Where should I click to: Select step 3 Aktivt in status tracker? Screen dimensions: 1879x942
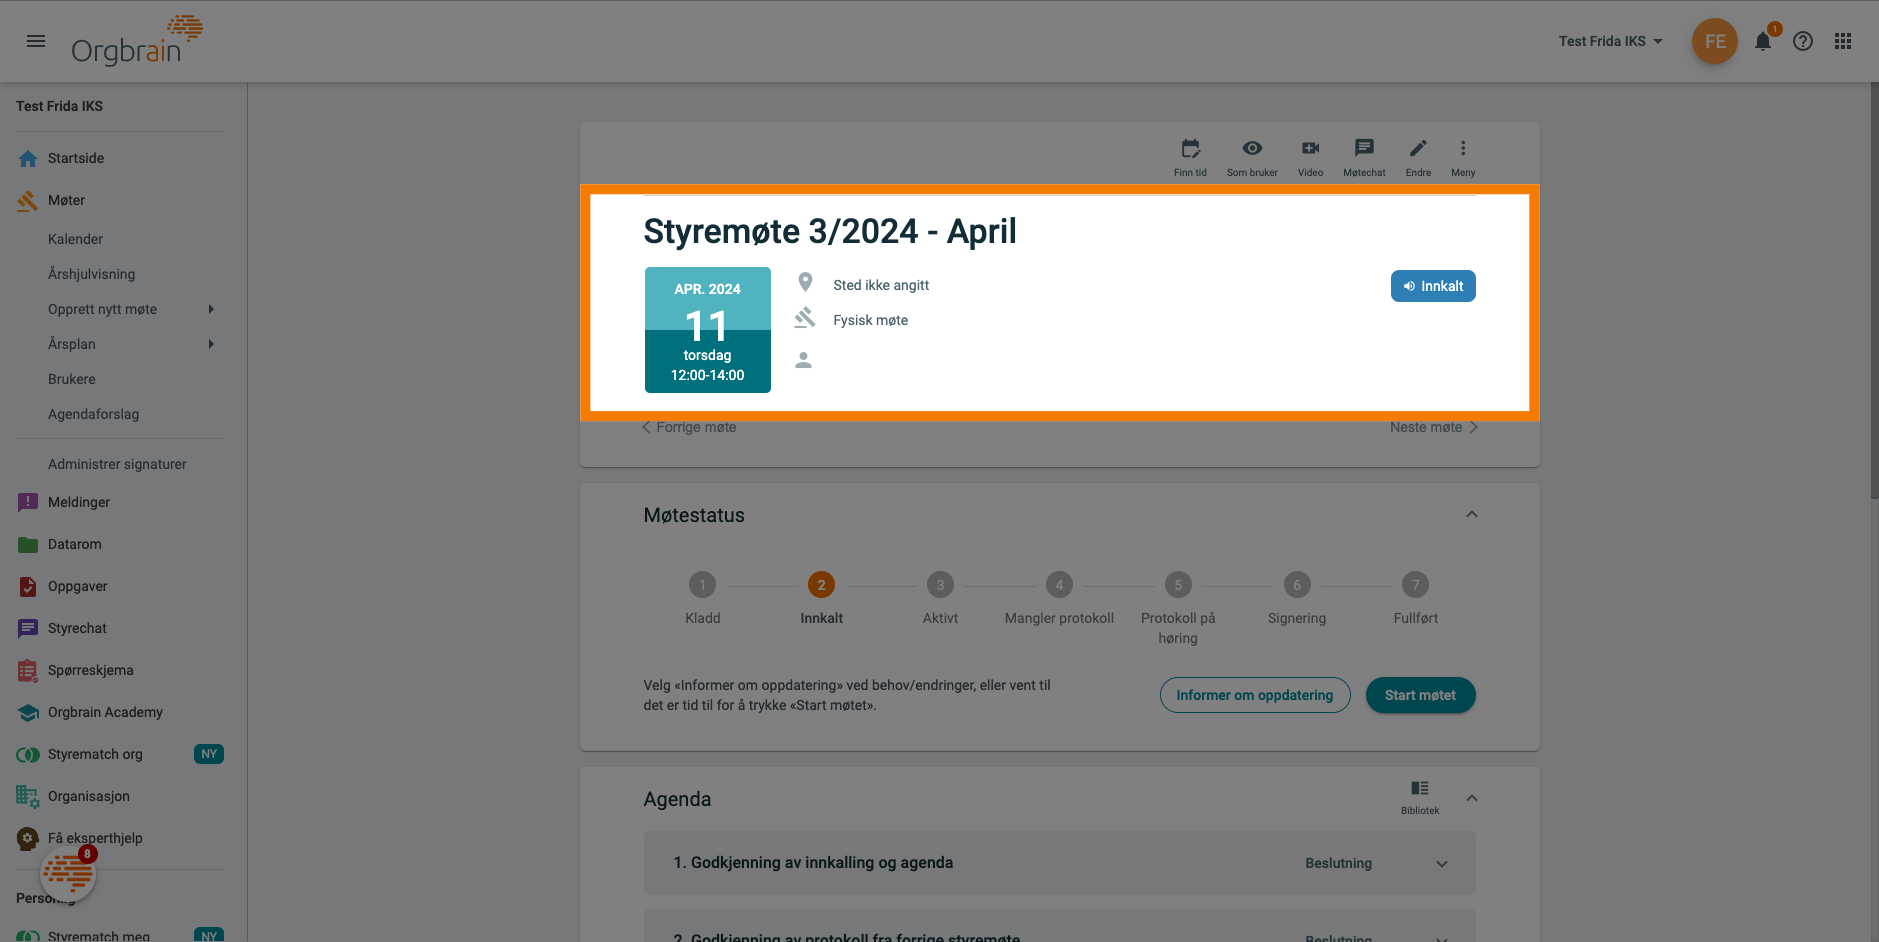click(940, 585)
